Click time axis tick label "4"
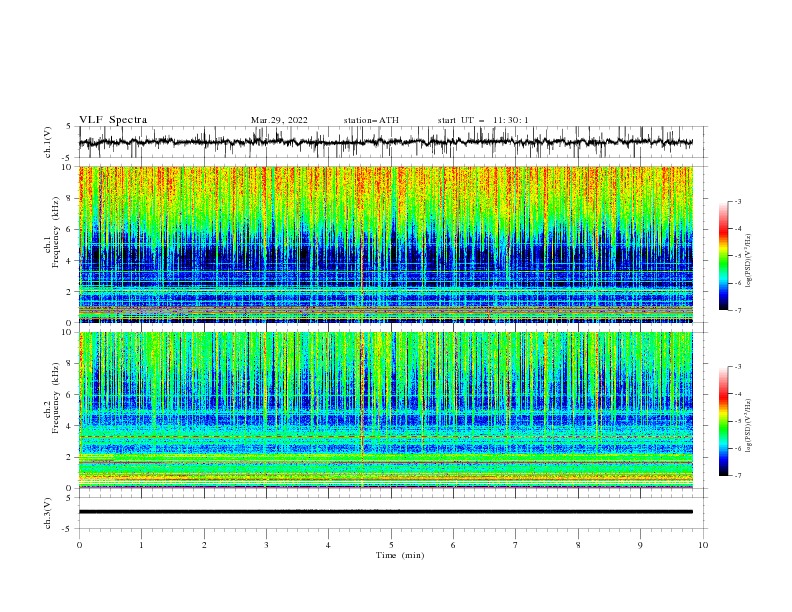 click(x=329, y=545)
